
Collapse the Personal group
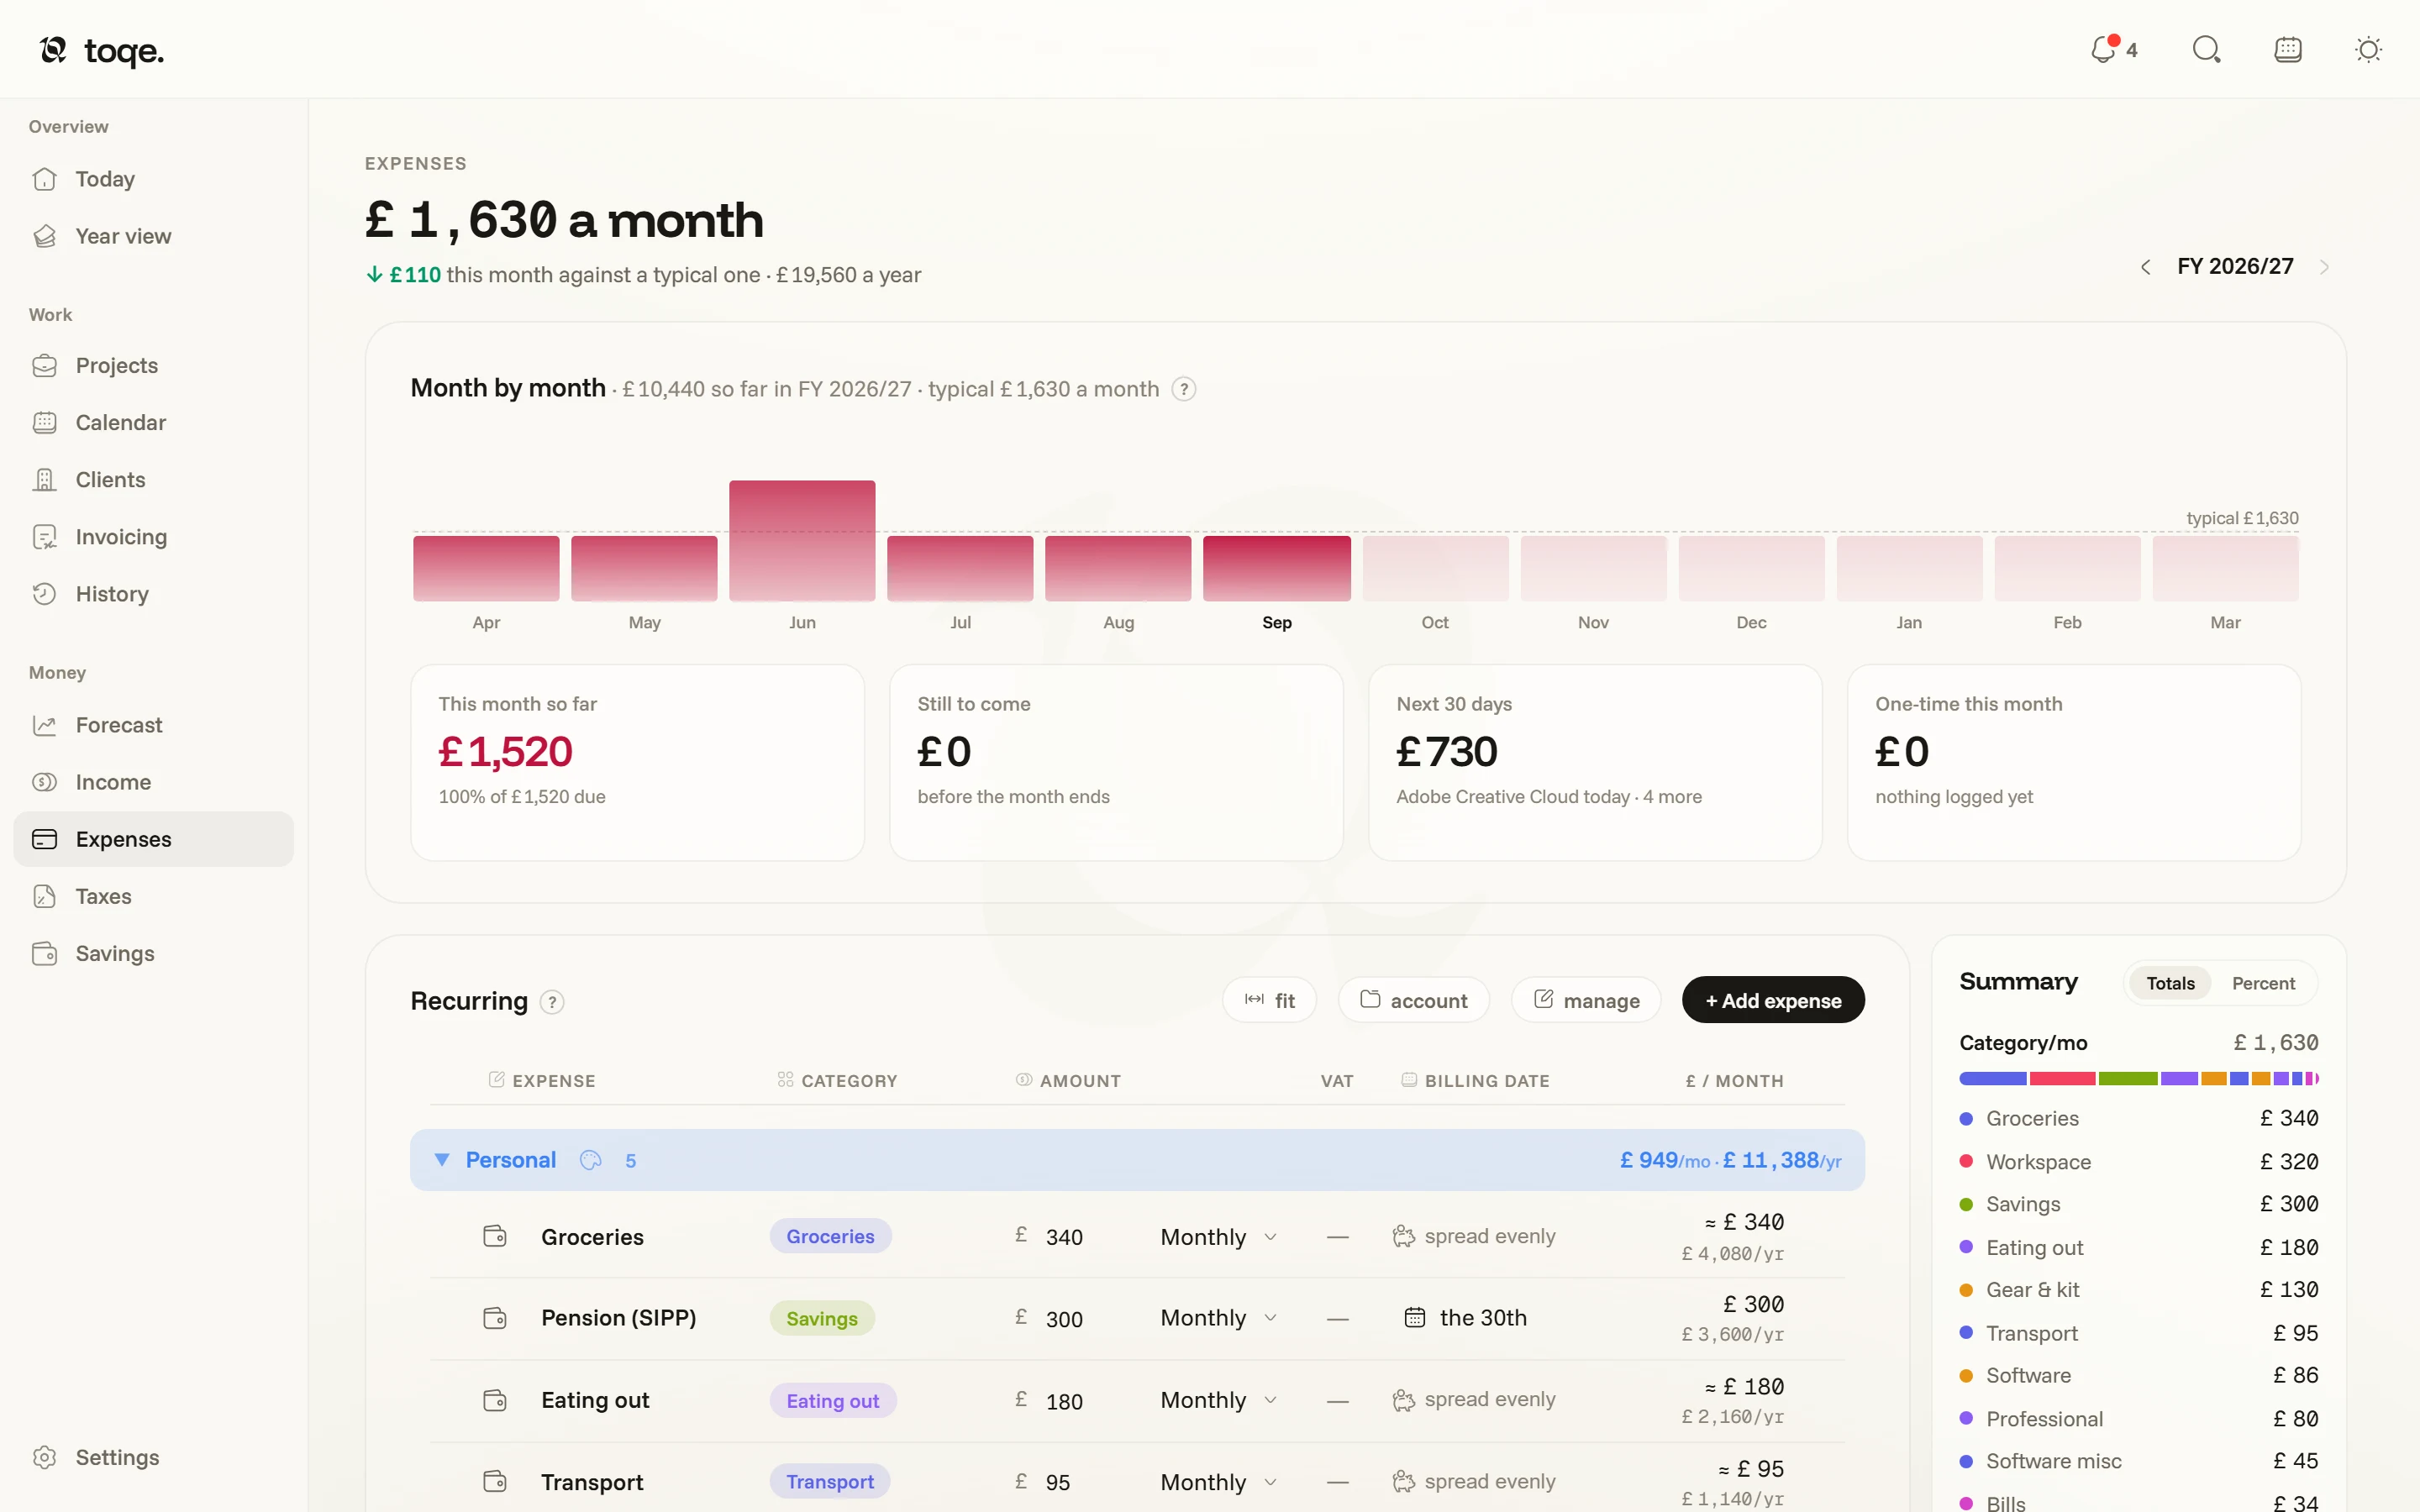coord(441,1160)
